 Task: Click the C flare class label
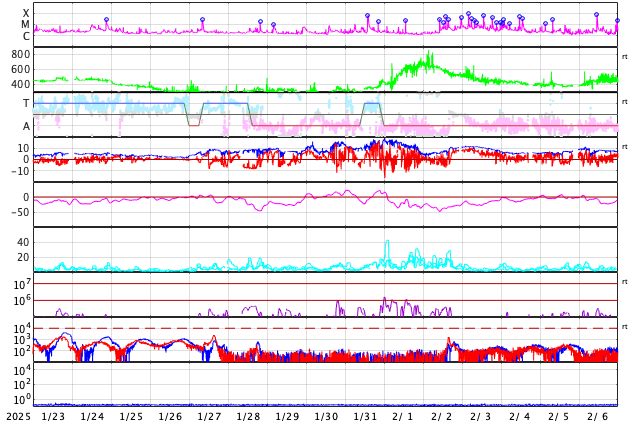(x=26, y=36)
